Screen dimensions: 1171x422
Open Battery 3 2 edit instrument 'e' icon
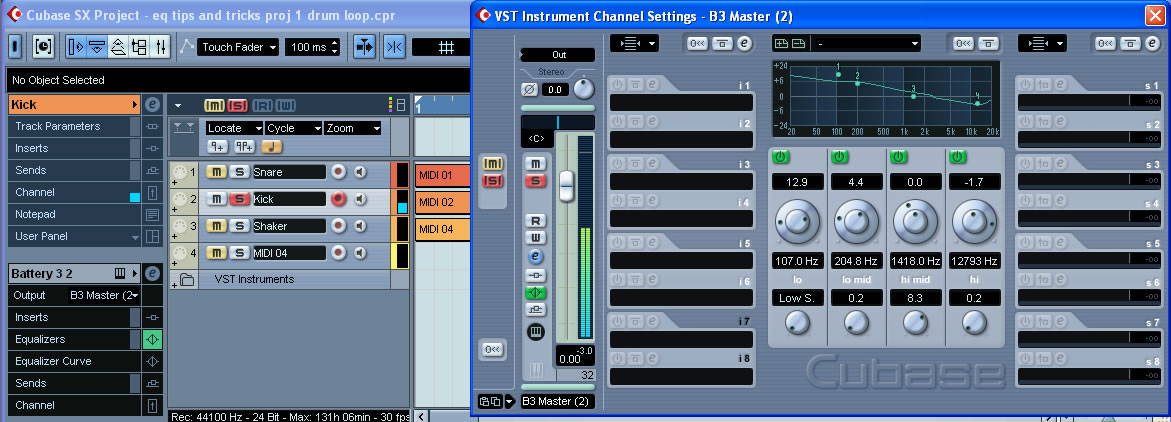pos(152,273)
